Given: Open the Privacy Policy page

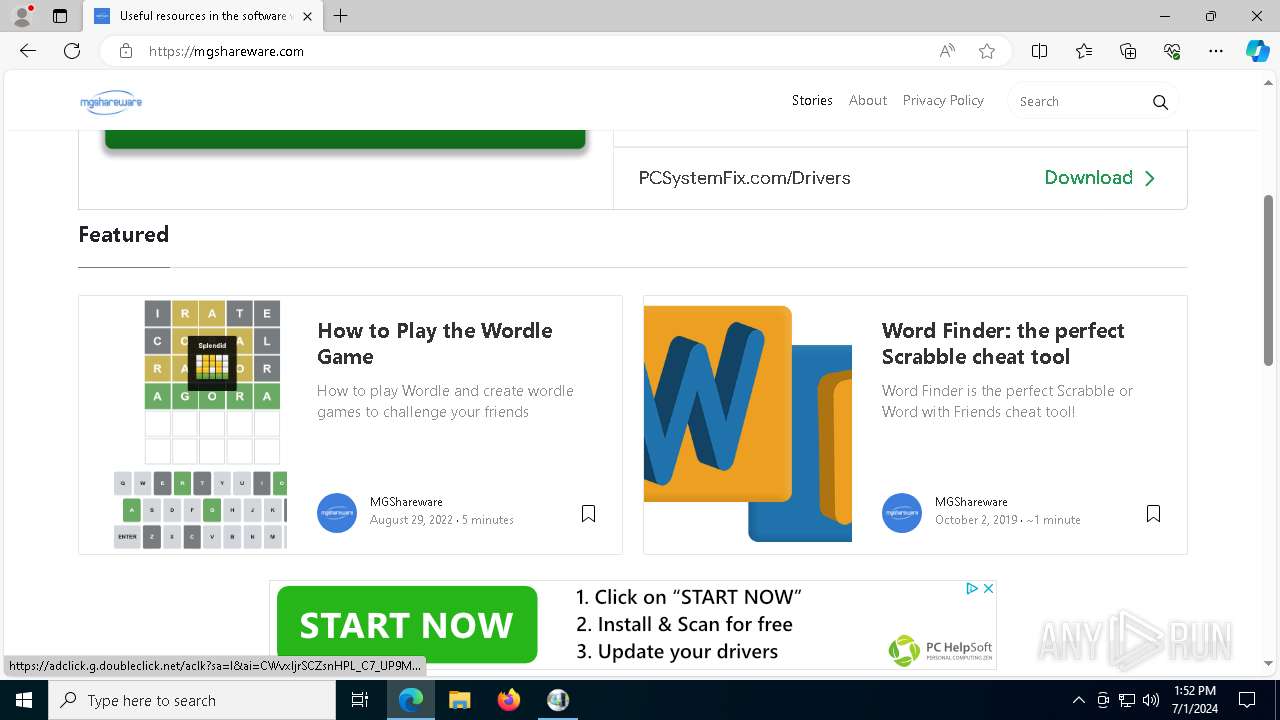Looking at the screenshot, I should tap(943, 100).
